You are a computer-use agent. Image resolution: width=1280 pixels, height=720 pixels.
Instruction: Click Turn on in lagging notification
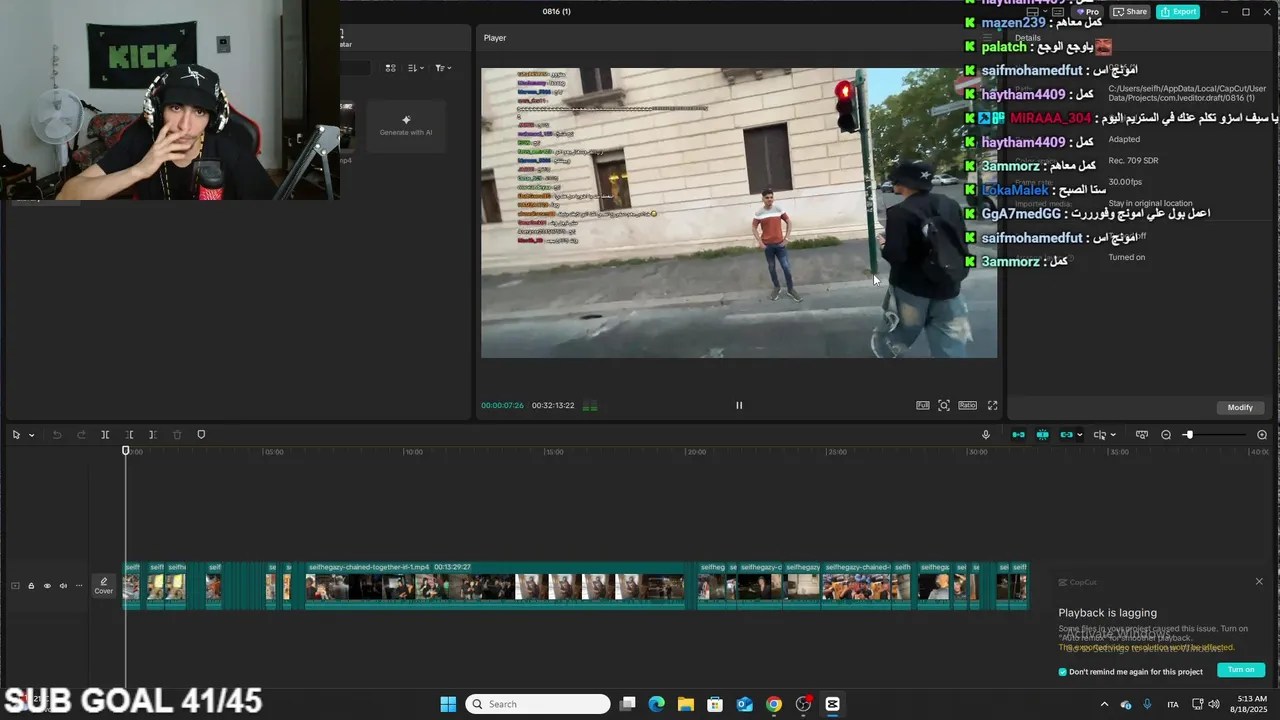(x=1241, y=670)
